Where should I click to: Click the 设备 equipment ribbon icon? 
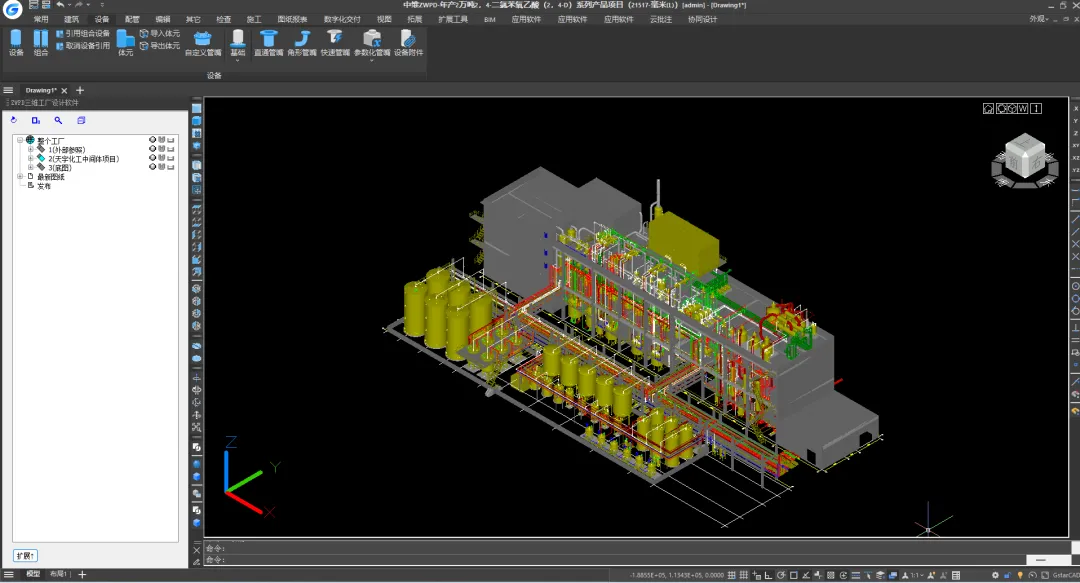point(16,42)
